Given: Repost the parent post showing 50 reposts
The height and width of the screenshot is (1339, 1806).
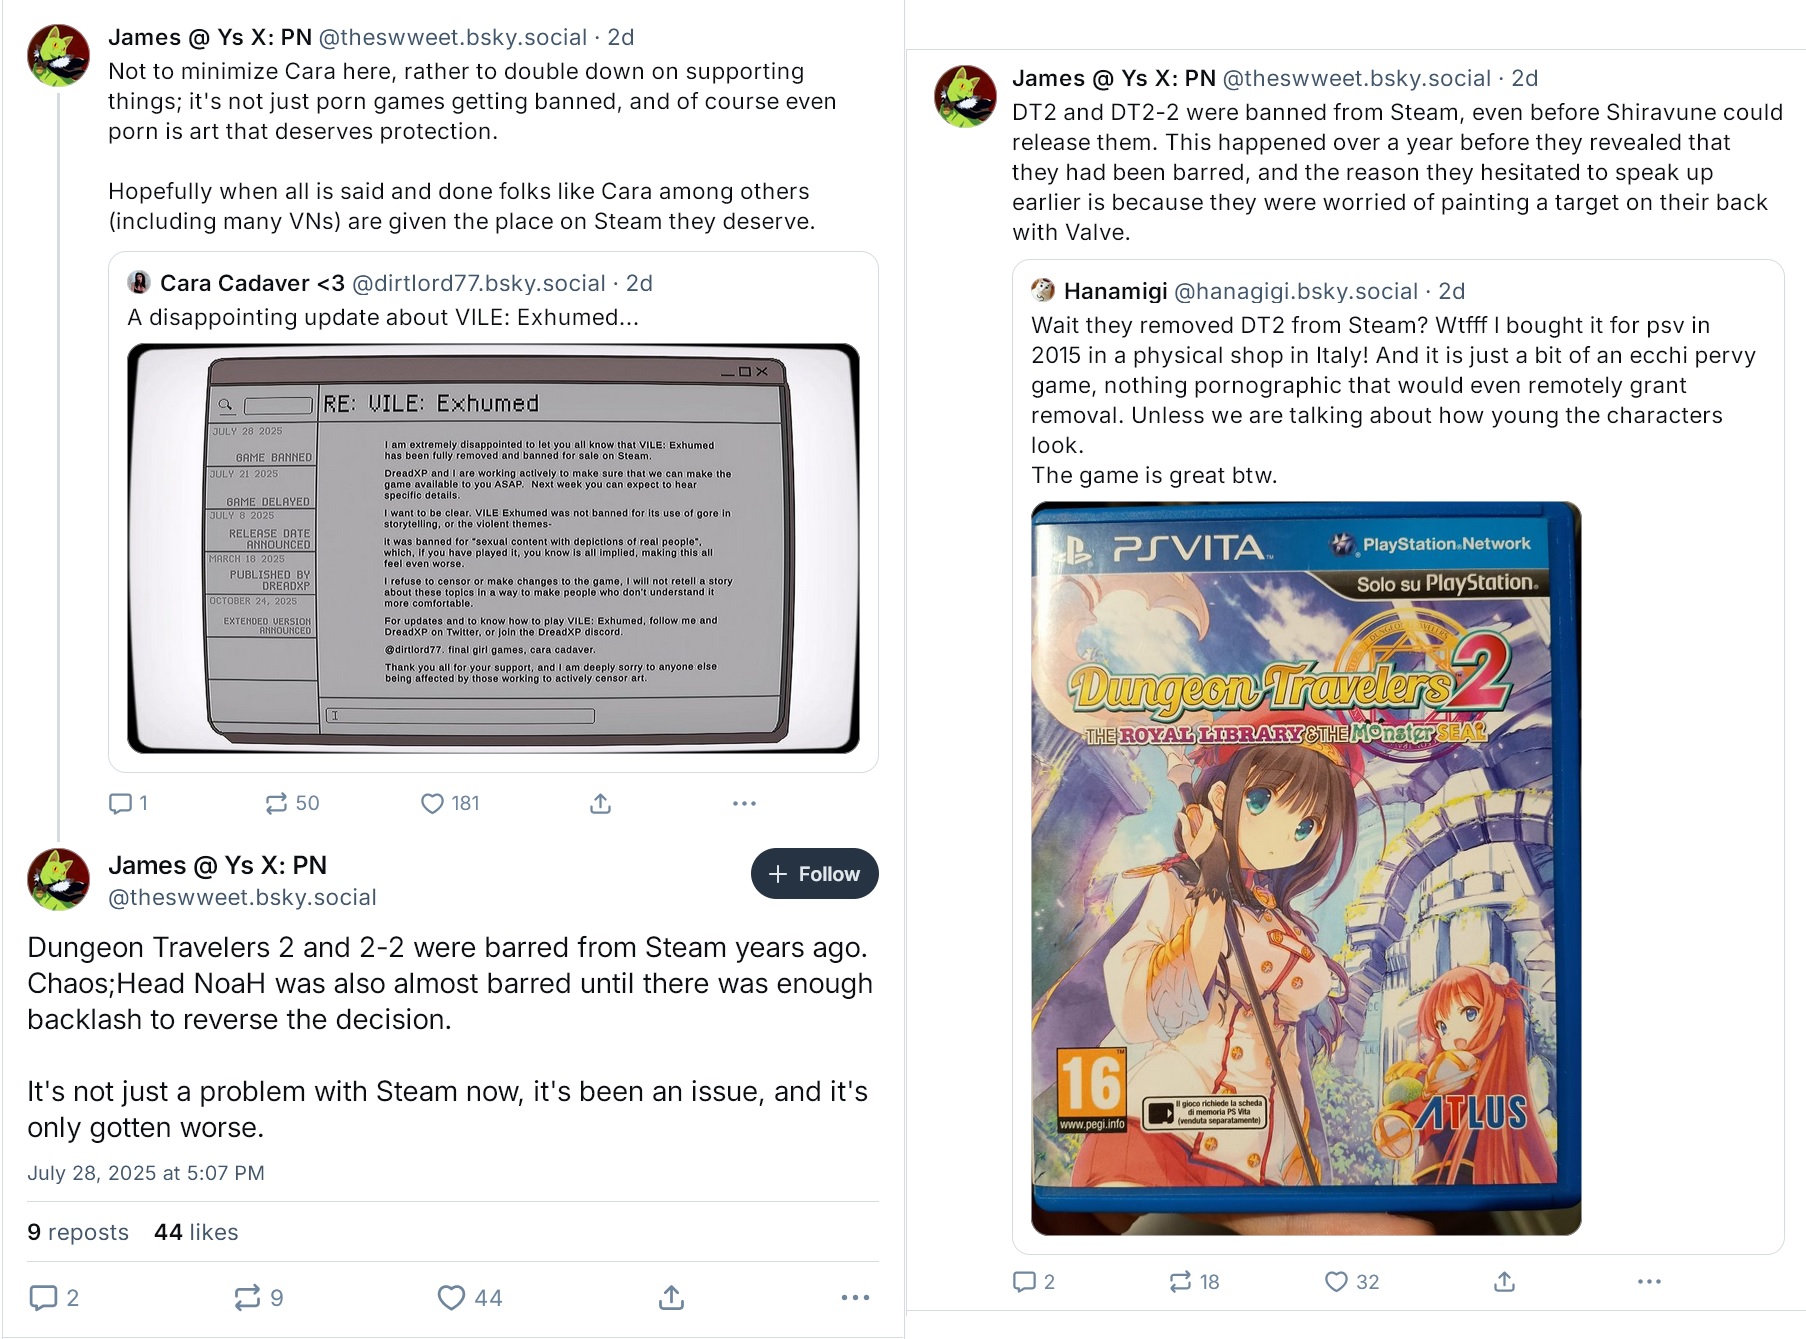Looking at the screenshot, I should tap(292, 803).
